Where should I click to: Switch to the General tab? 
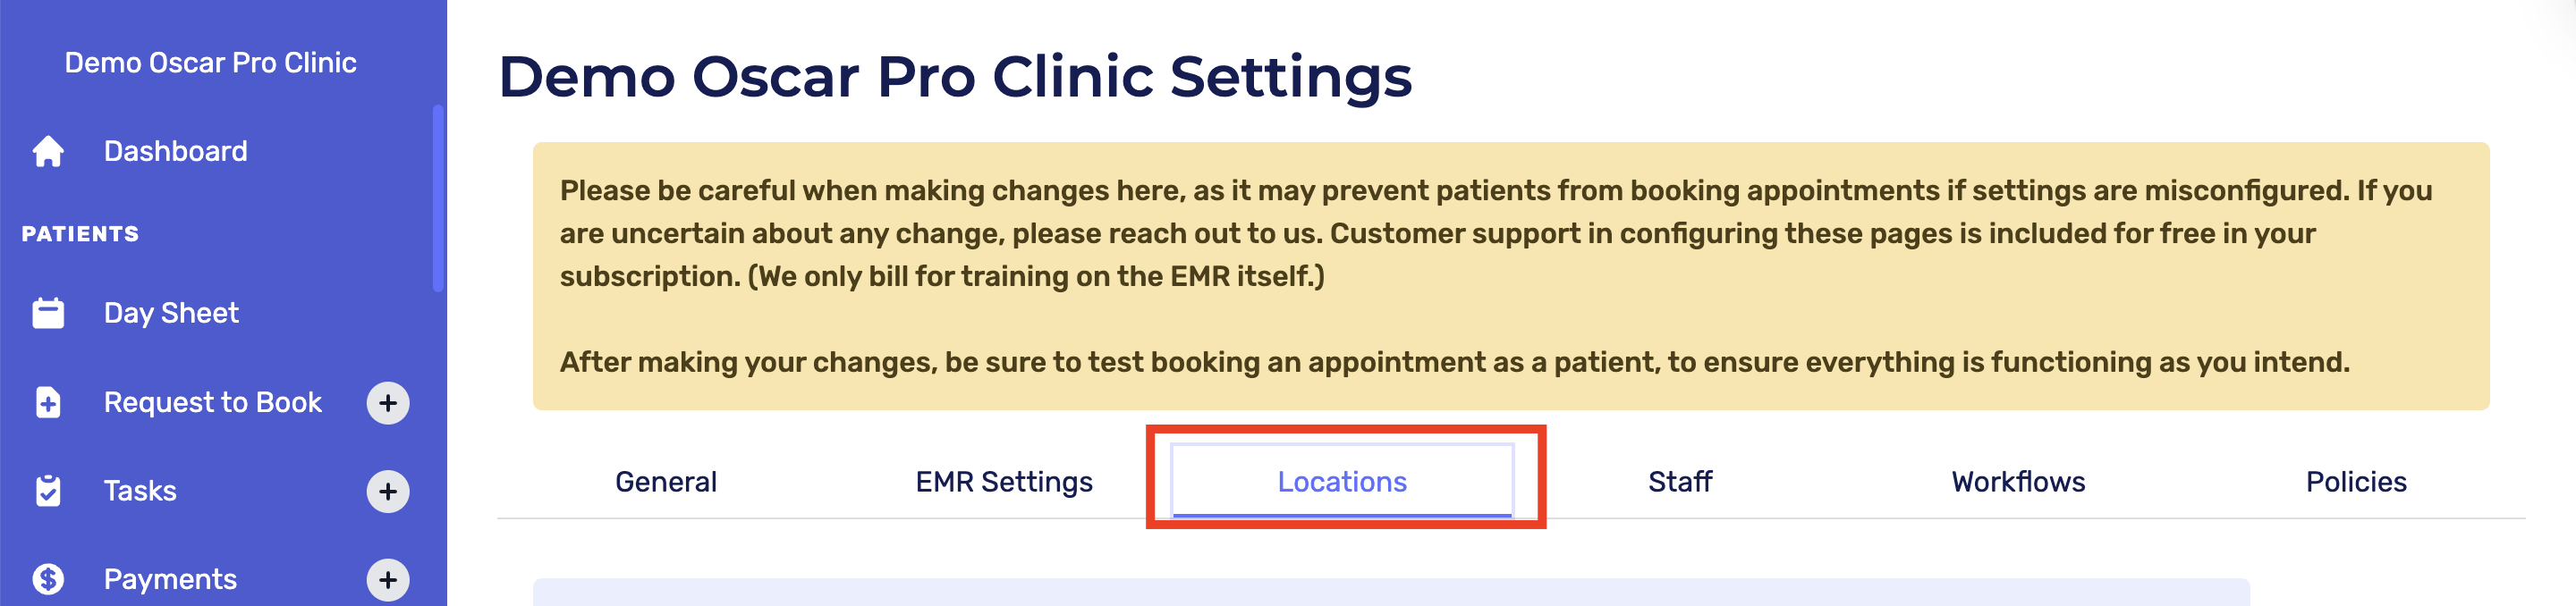click(x=666, y=482)
